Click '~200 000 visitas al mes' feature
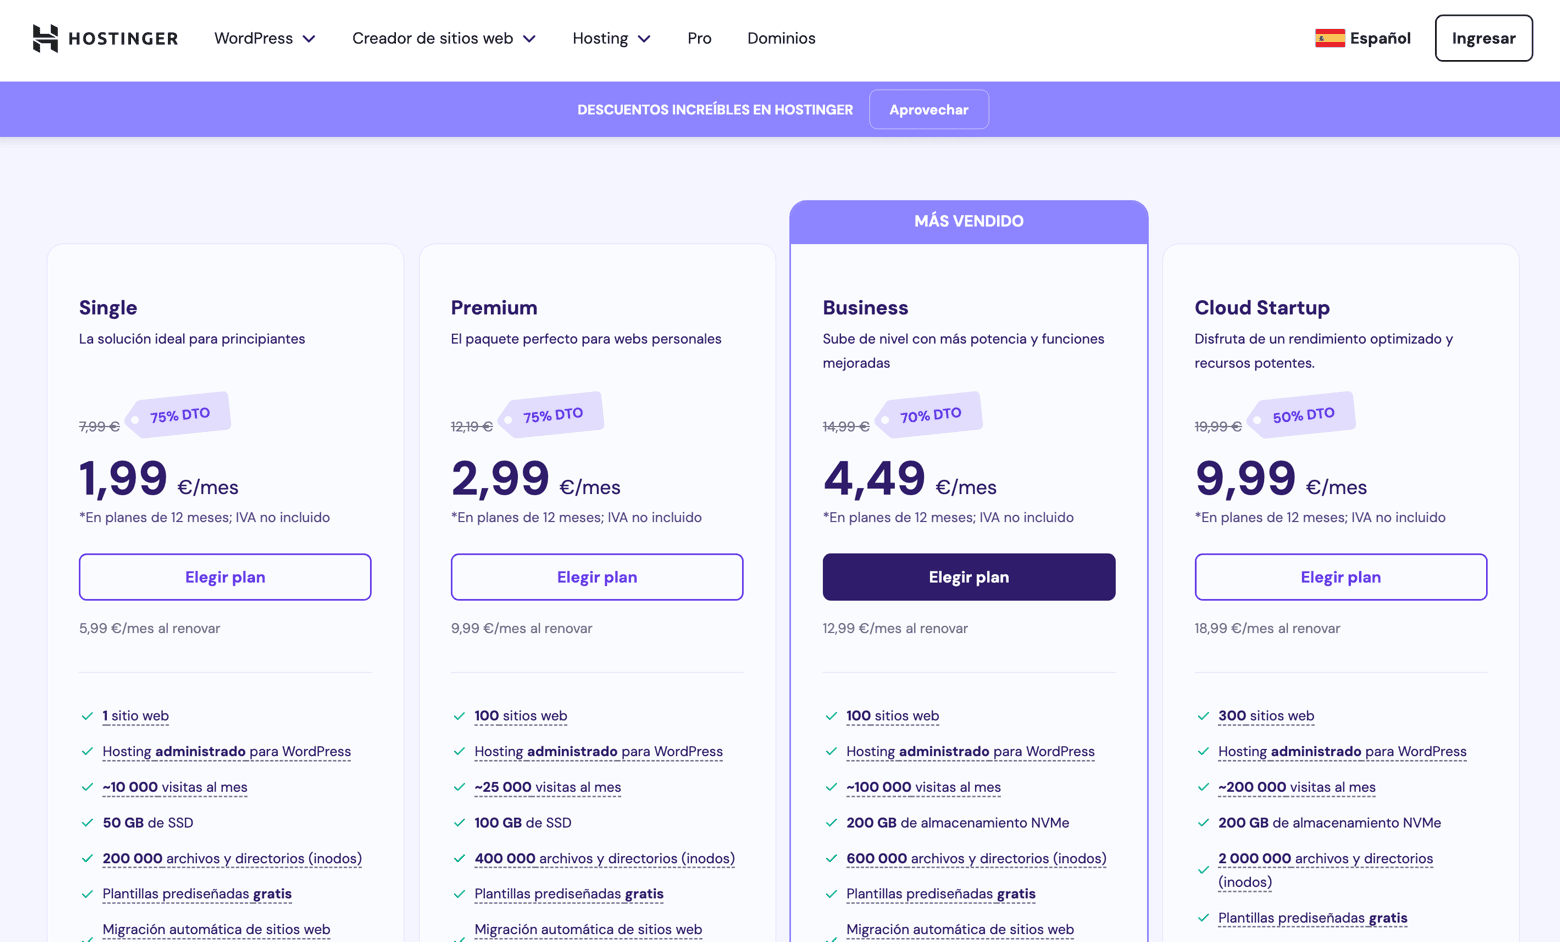1560x942 pixels. (x=1297, y=787)
